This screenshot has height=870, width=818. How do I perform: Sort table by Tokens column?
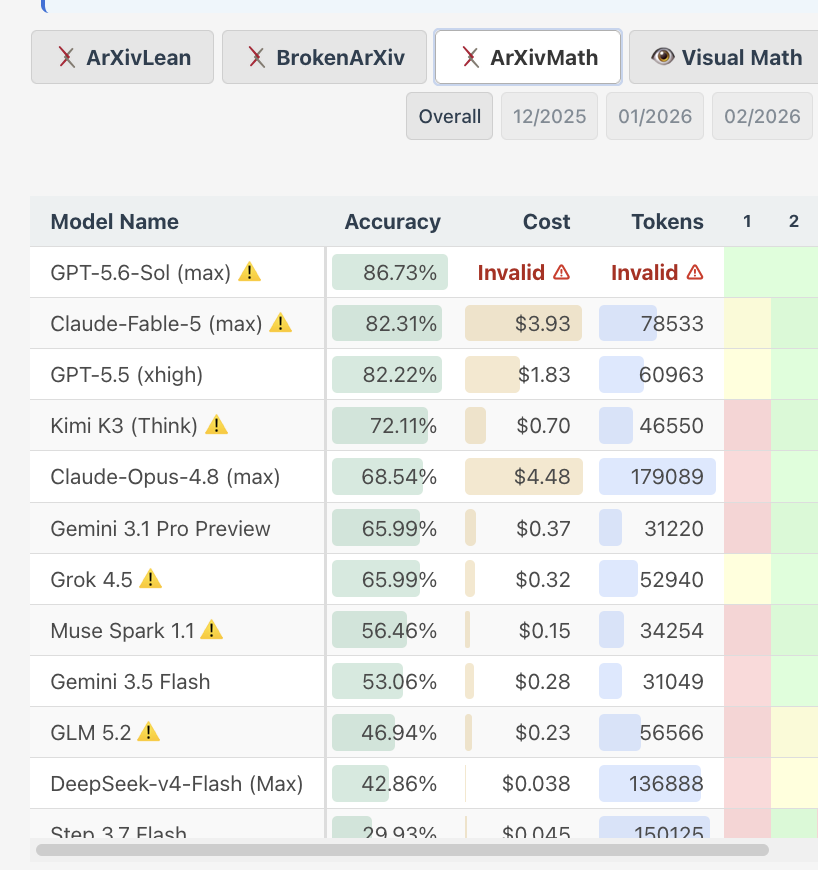tap(667, 221)
